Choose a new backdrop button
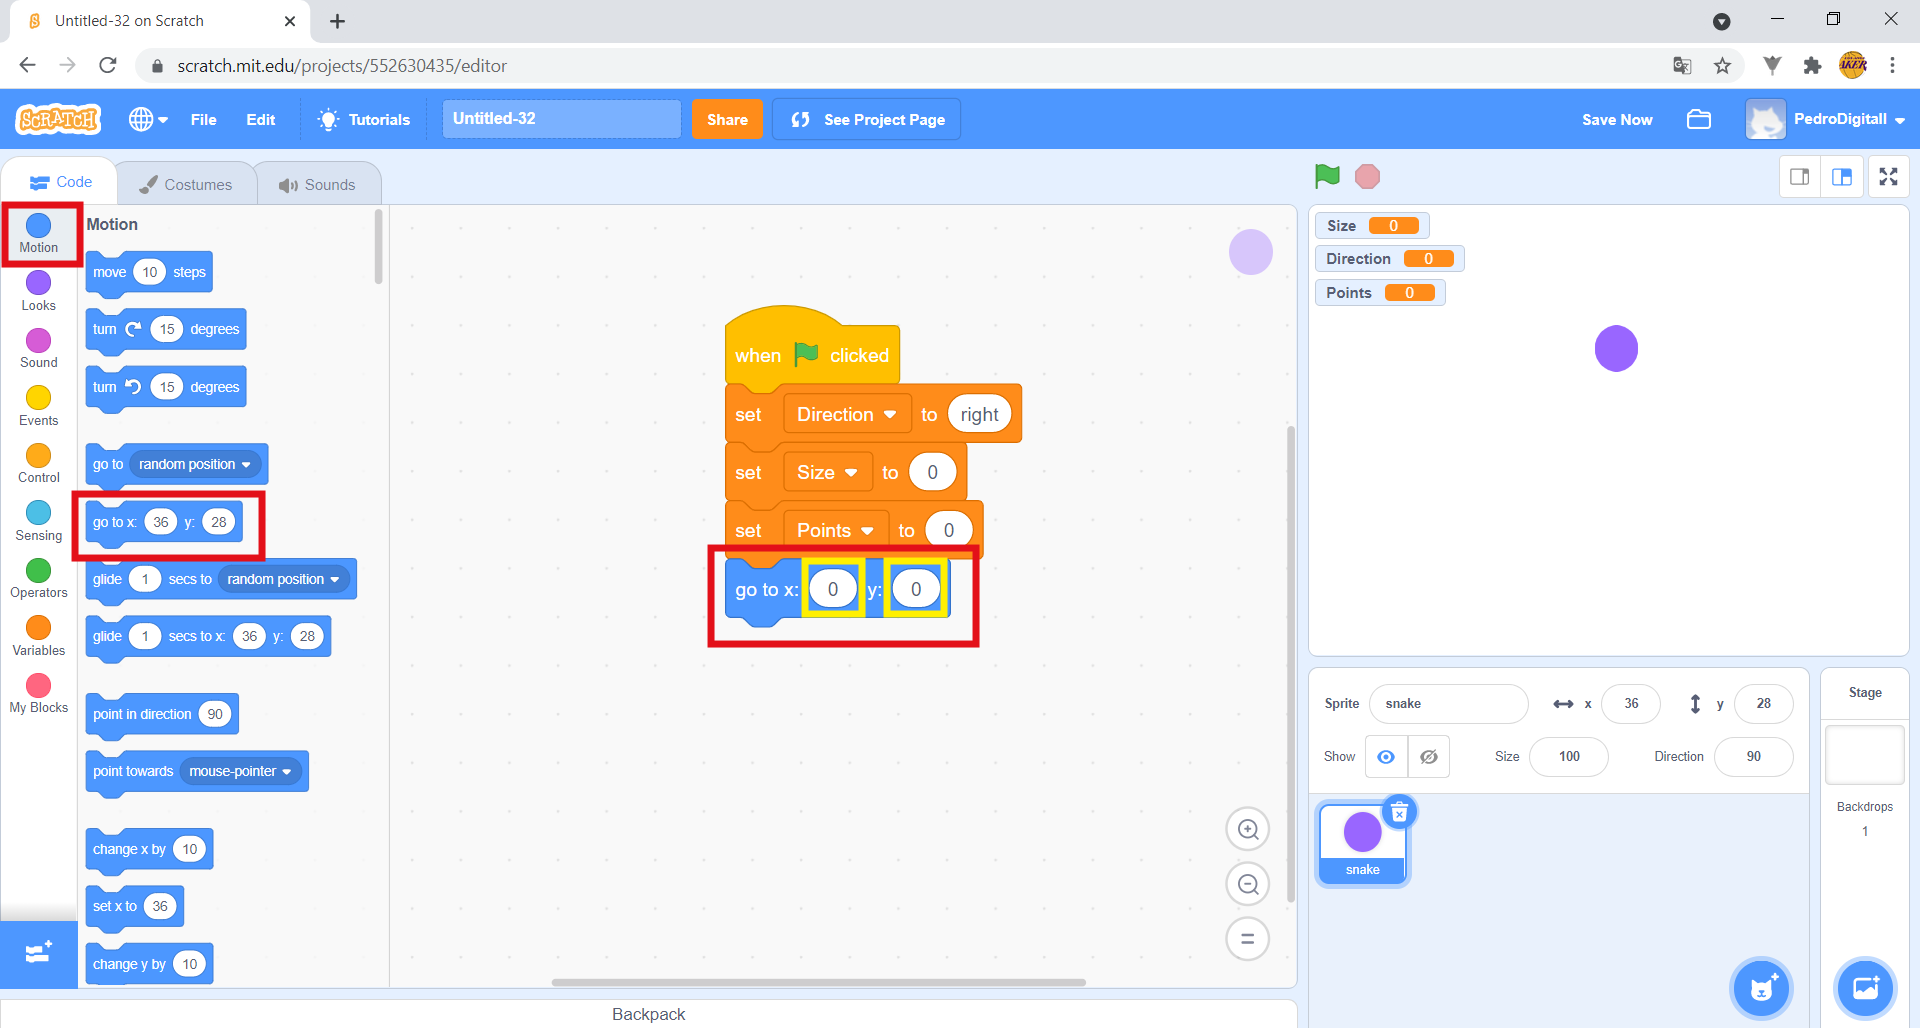The width and height of the screenshot is (1920, 1028). (1866, 988)
